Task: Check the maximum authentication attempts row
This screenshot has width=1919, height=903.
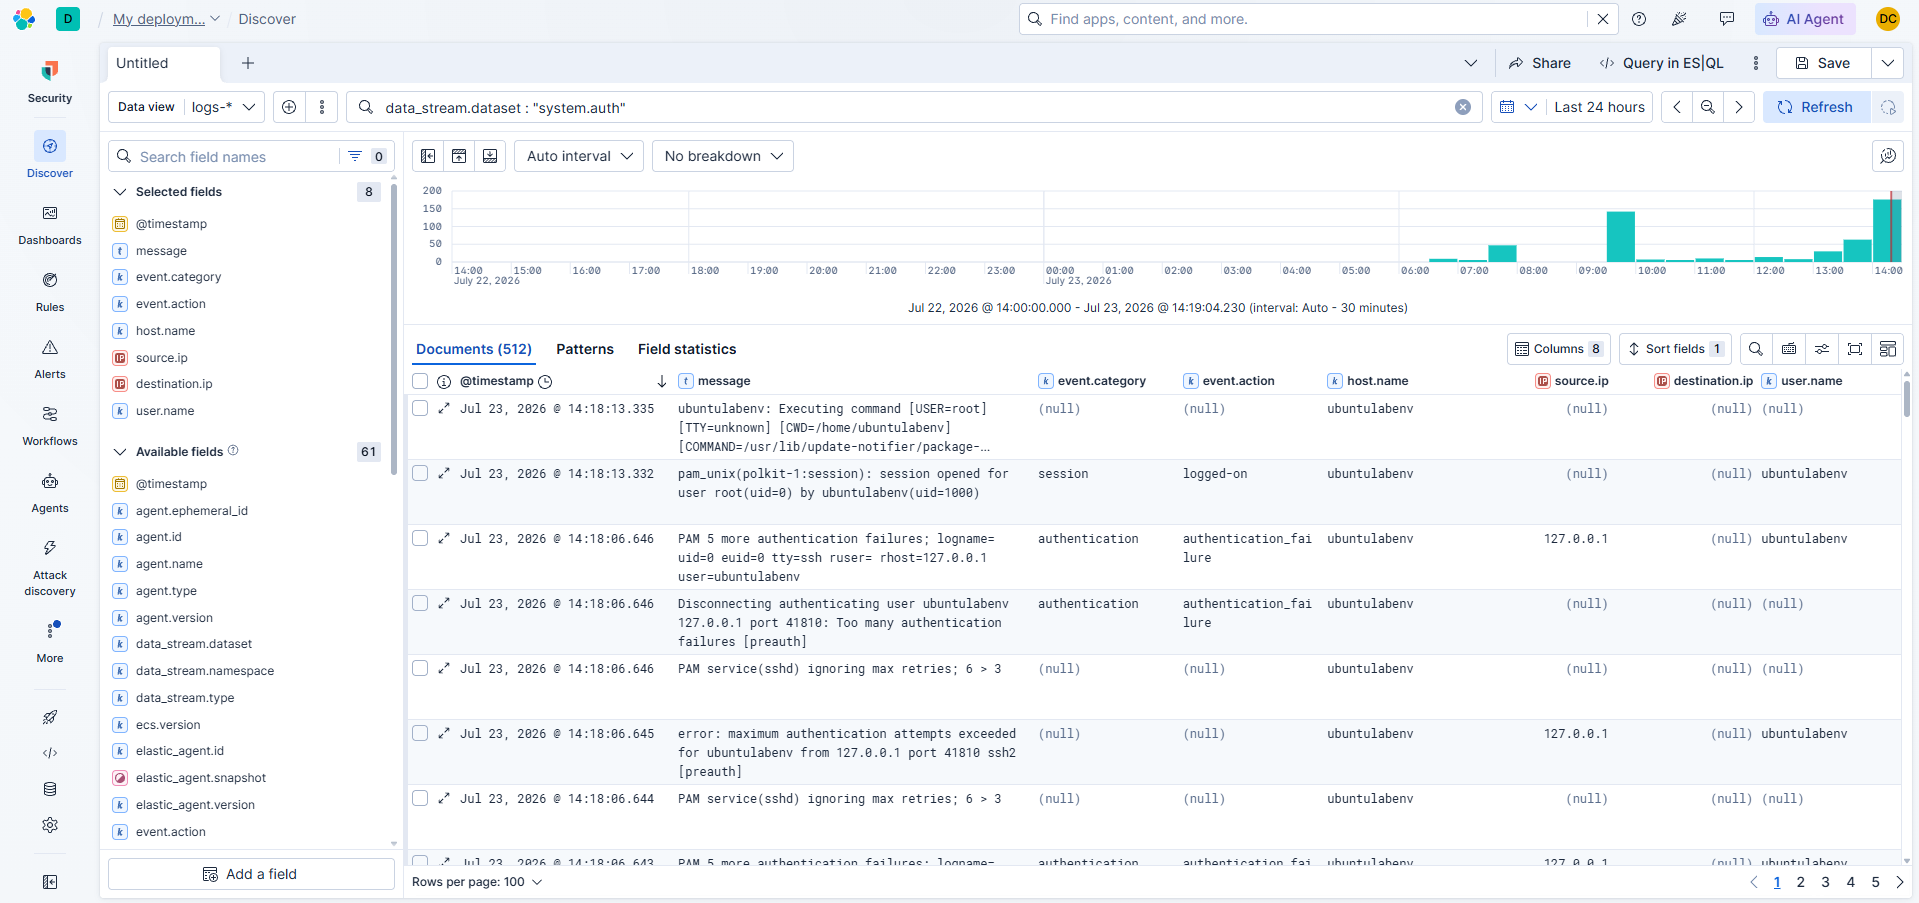Action: click(x=420, y=733)
